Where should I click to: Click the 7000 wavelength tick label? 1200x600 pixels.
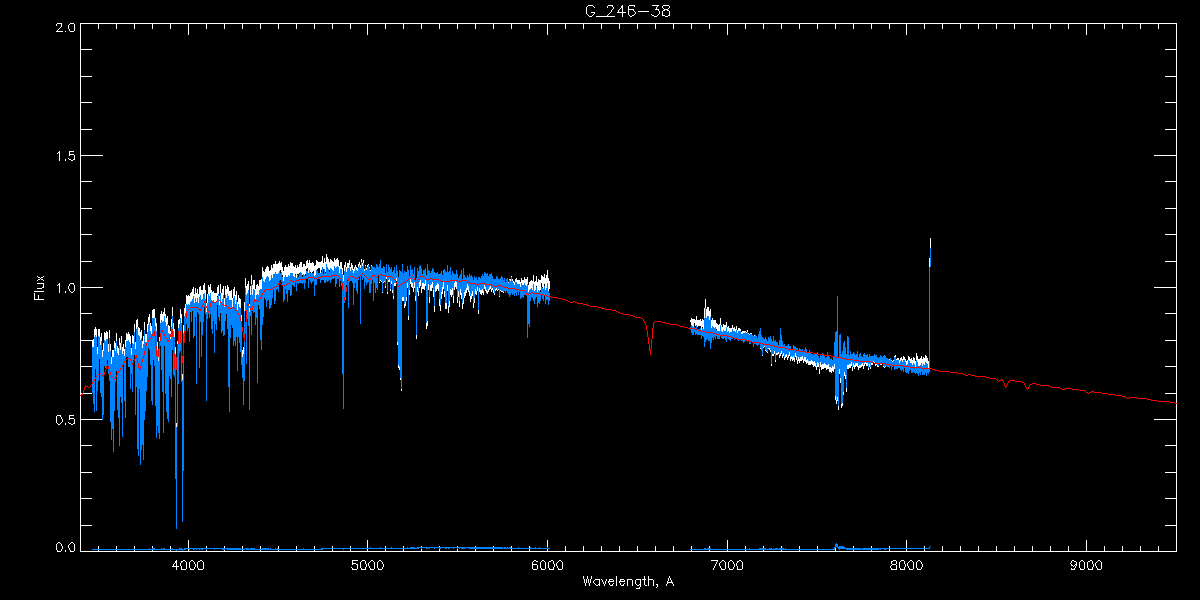(x=727, y=563)
